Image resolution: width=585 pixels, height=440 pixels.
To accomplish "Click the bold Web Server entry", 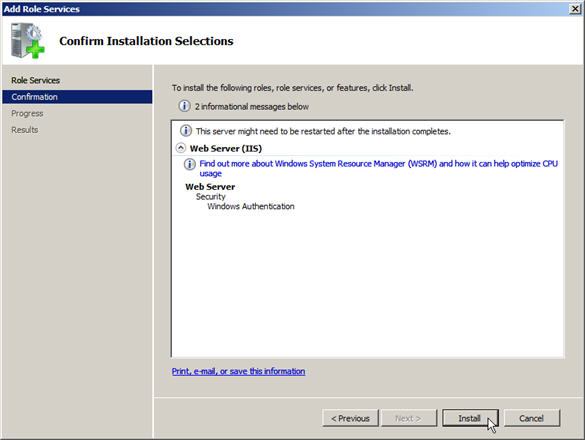I will click(210, 187).
